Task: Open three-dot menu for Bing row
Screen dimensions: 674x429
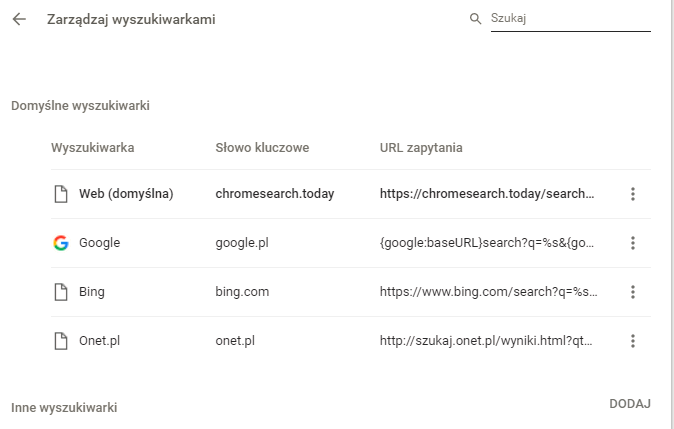Action: pyautogui.click(x=633, y=292)
